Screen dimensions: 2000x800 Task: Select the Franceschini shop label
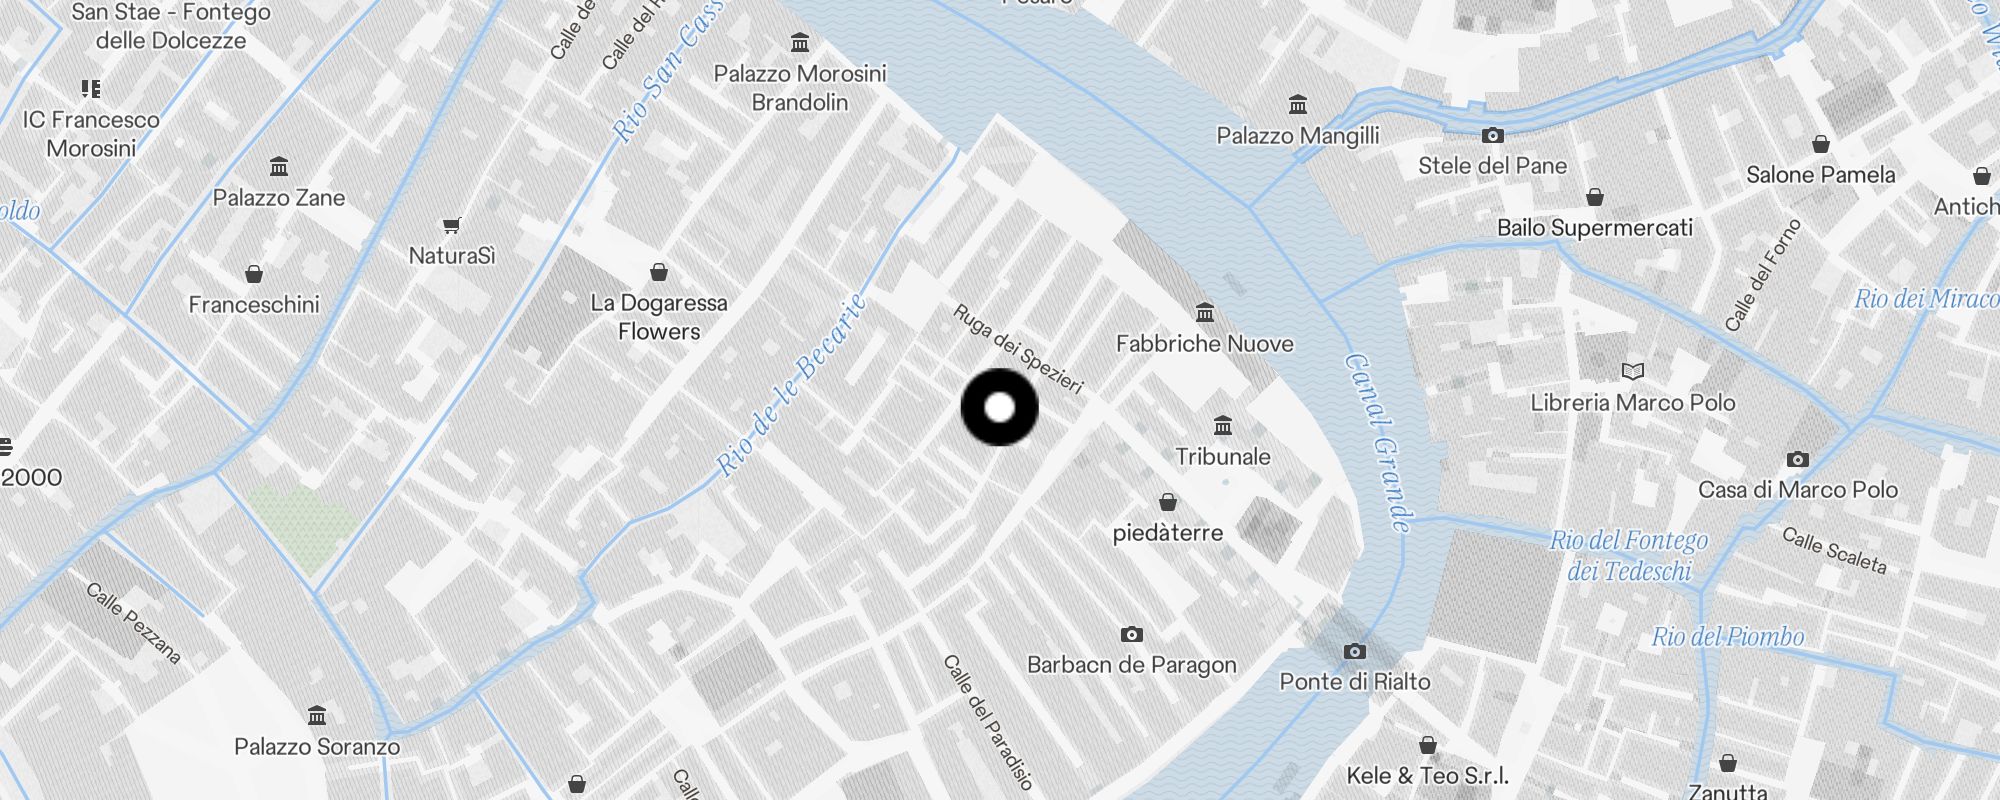pos(254,304)
